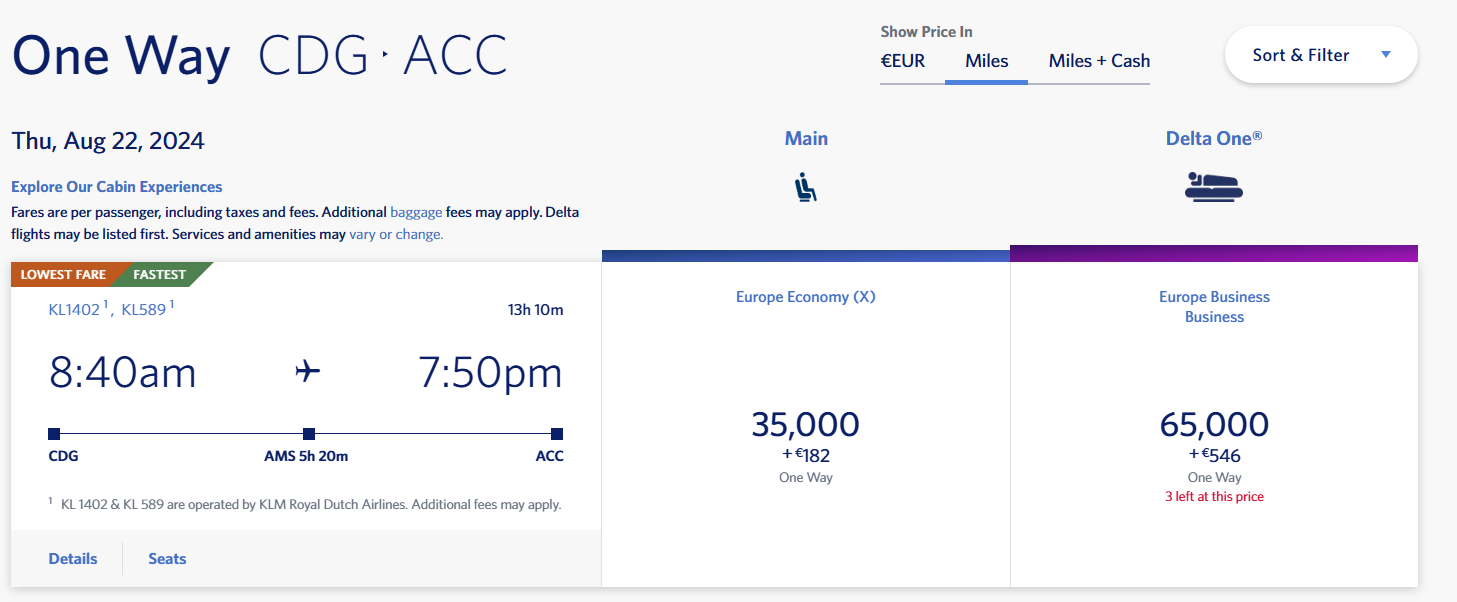
Task: Click the airplane icon between flight times
Action: point(308,372)
